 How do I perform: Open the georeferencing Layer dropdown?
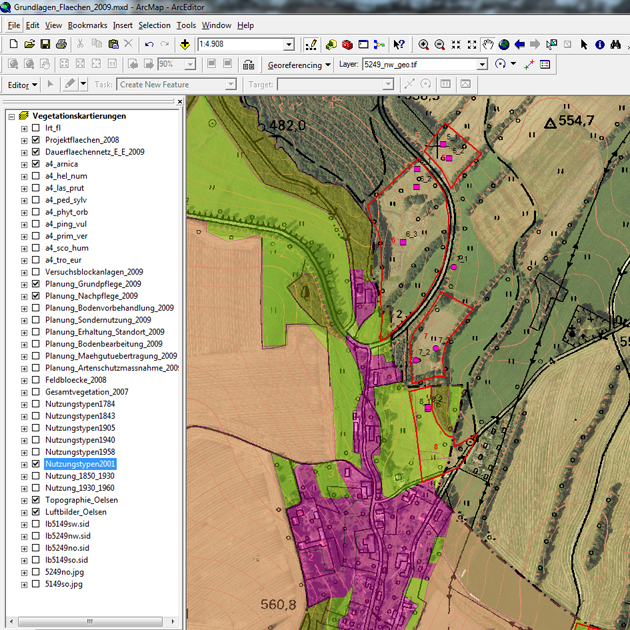(482, 64)
